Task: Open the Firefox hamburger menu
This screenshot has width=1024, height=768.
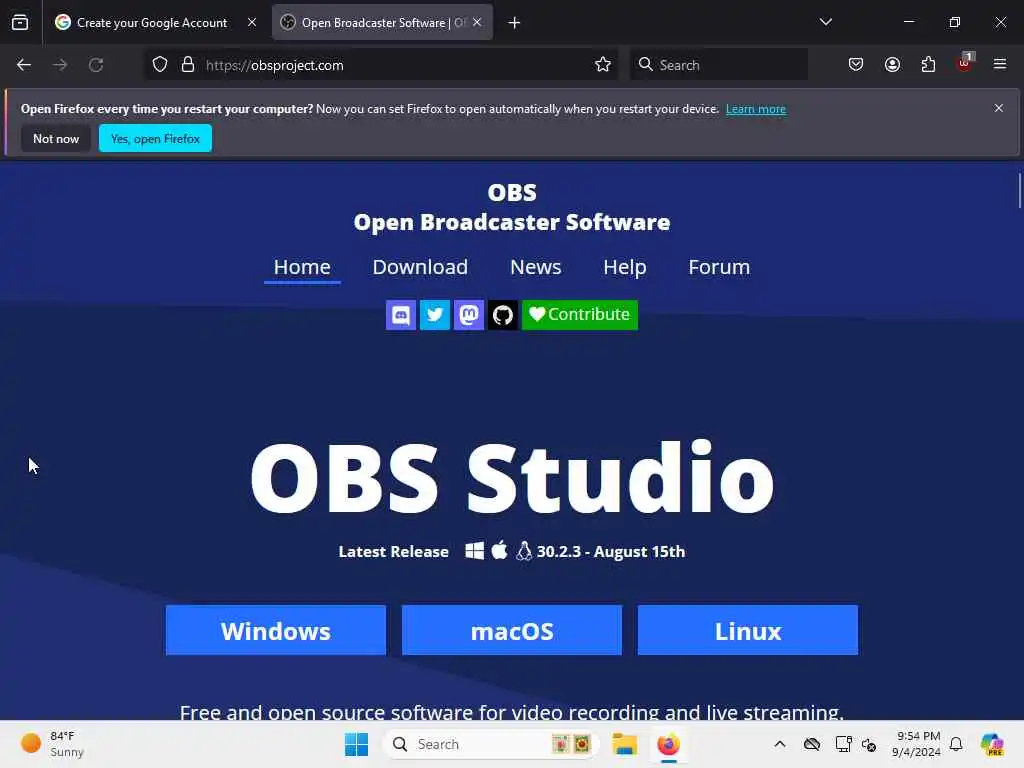Action: click(x=1000, y=65)
